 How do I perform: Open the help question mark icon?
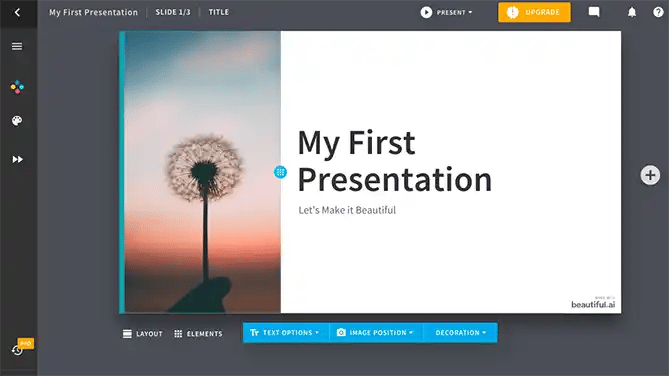658,12
